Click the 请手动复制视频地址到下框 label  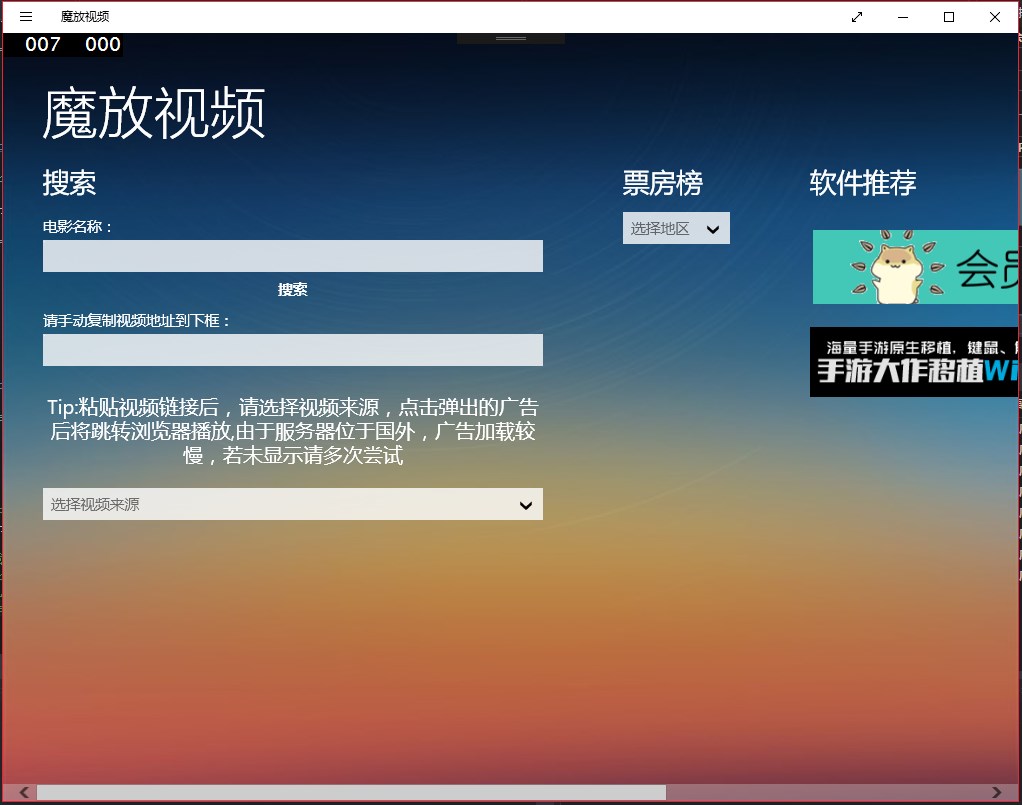tap(136, 321)
